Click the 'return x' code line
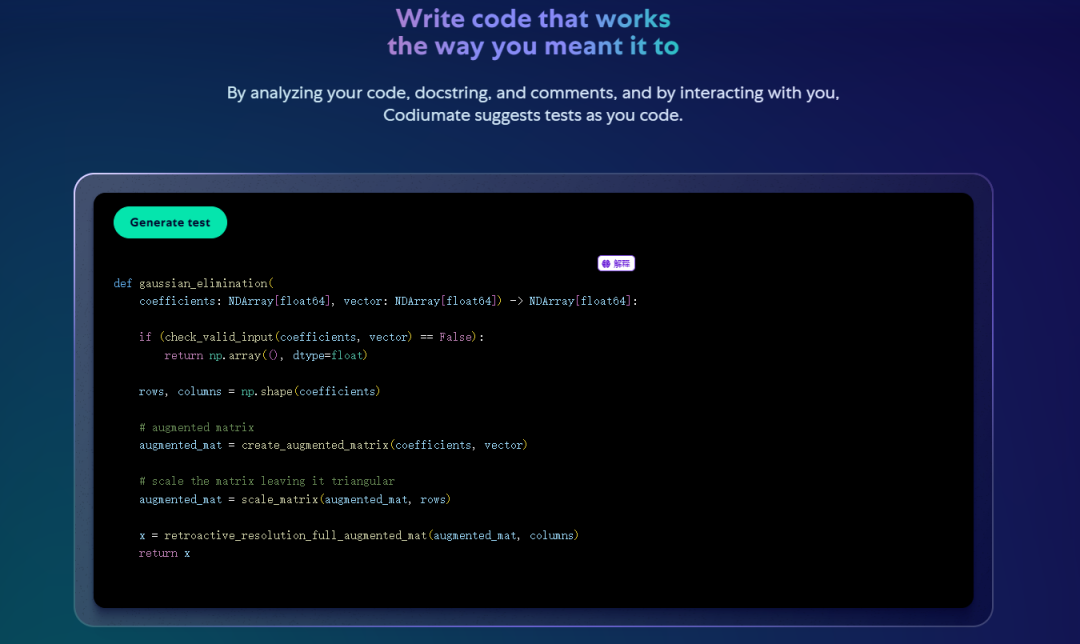 tap(164, 553)
